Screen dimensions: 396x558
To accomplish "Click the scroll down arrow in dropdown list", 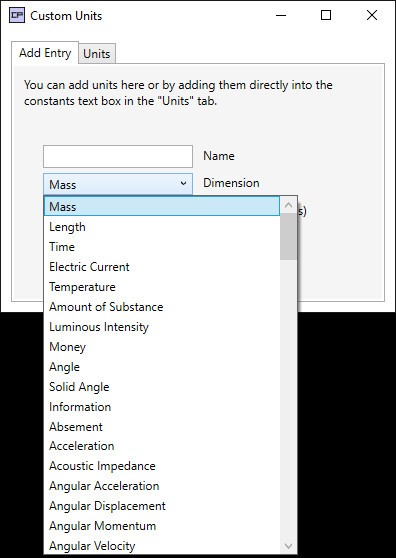I will [x=289, y=546].
